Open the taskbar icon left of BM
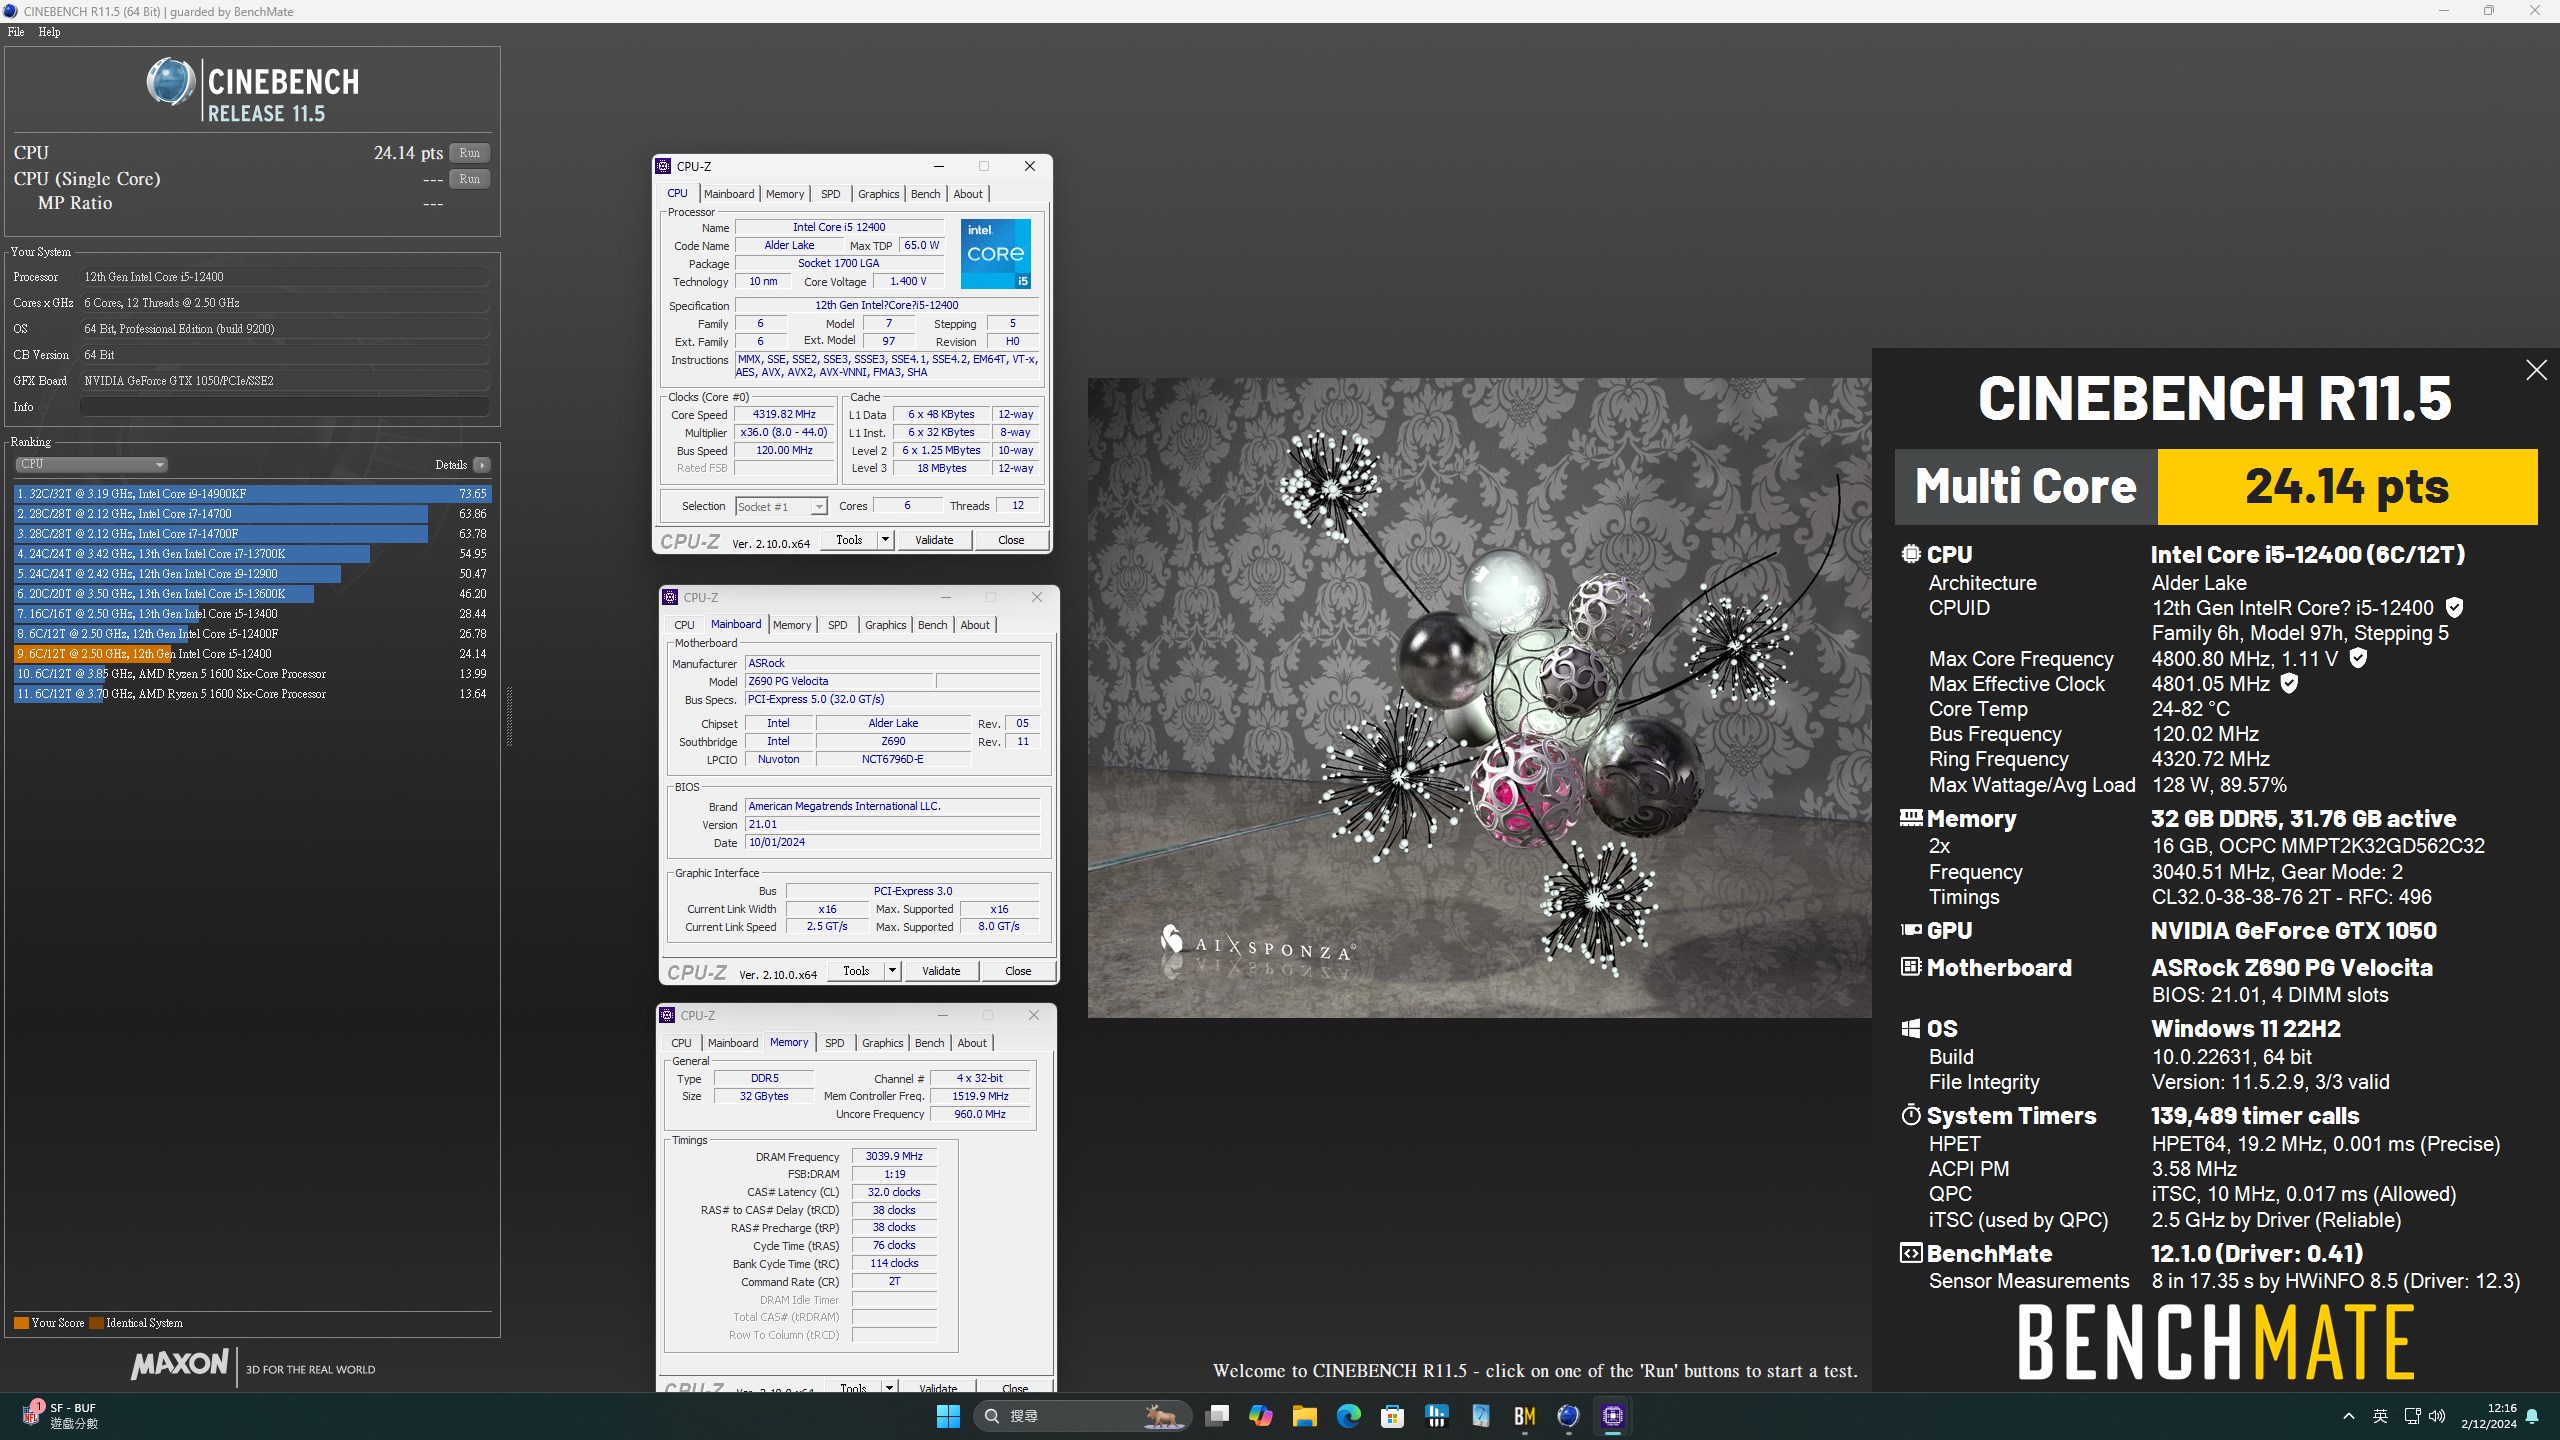 click(x=1481, y=1416)
